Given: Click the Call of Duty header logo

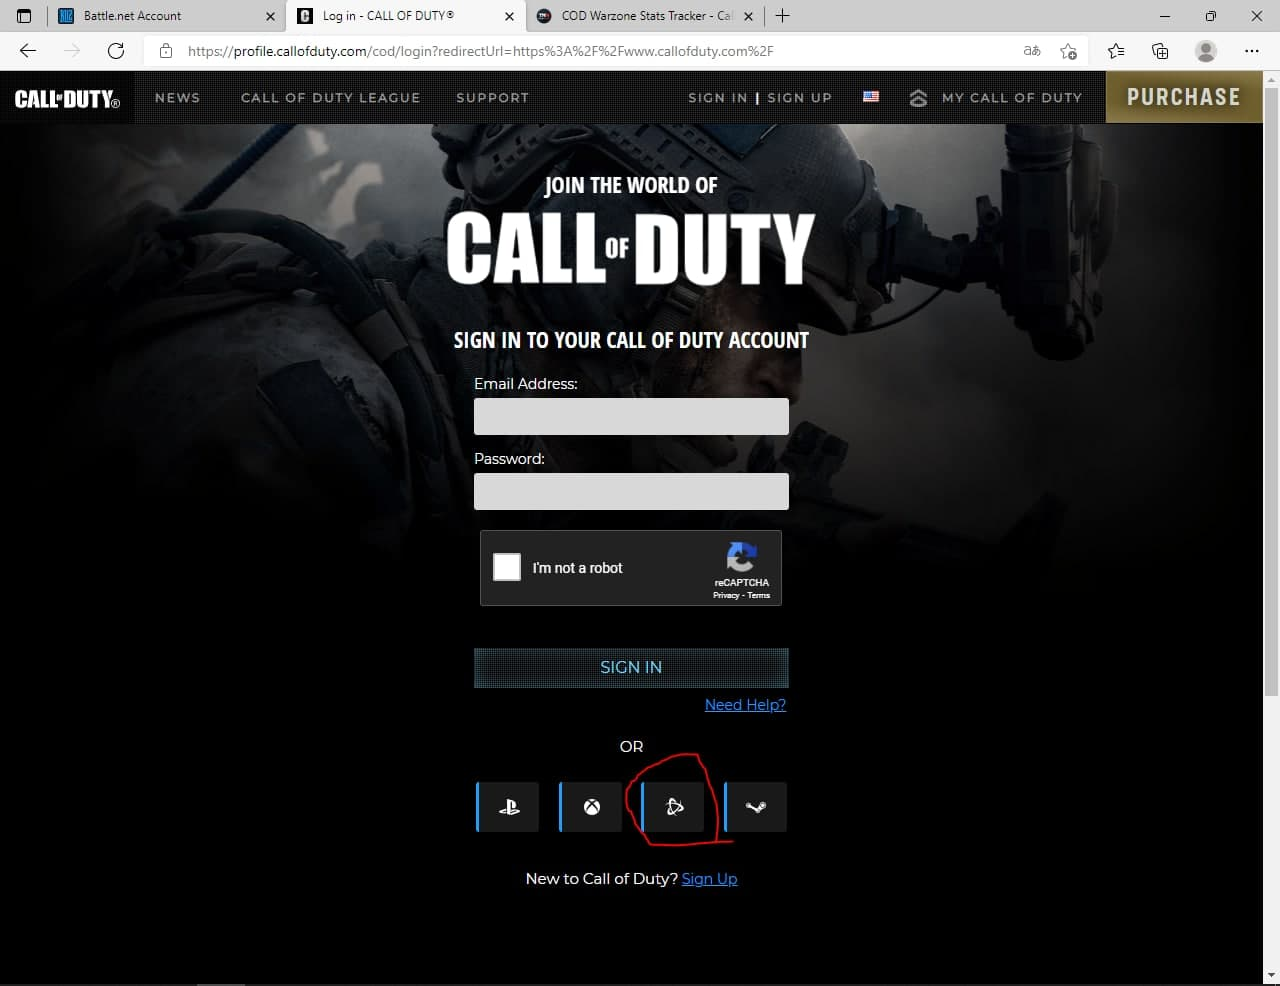Looking at the screenshot, I should click(x=67, y=98).
